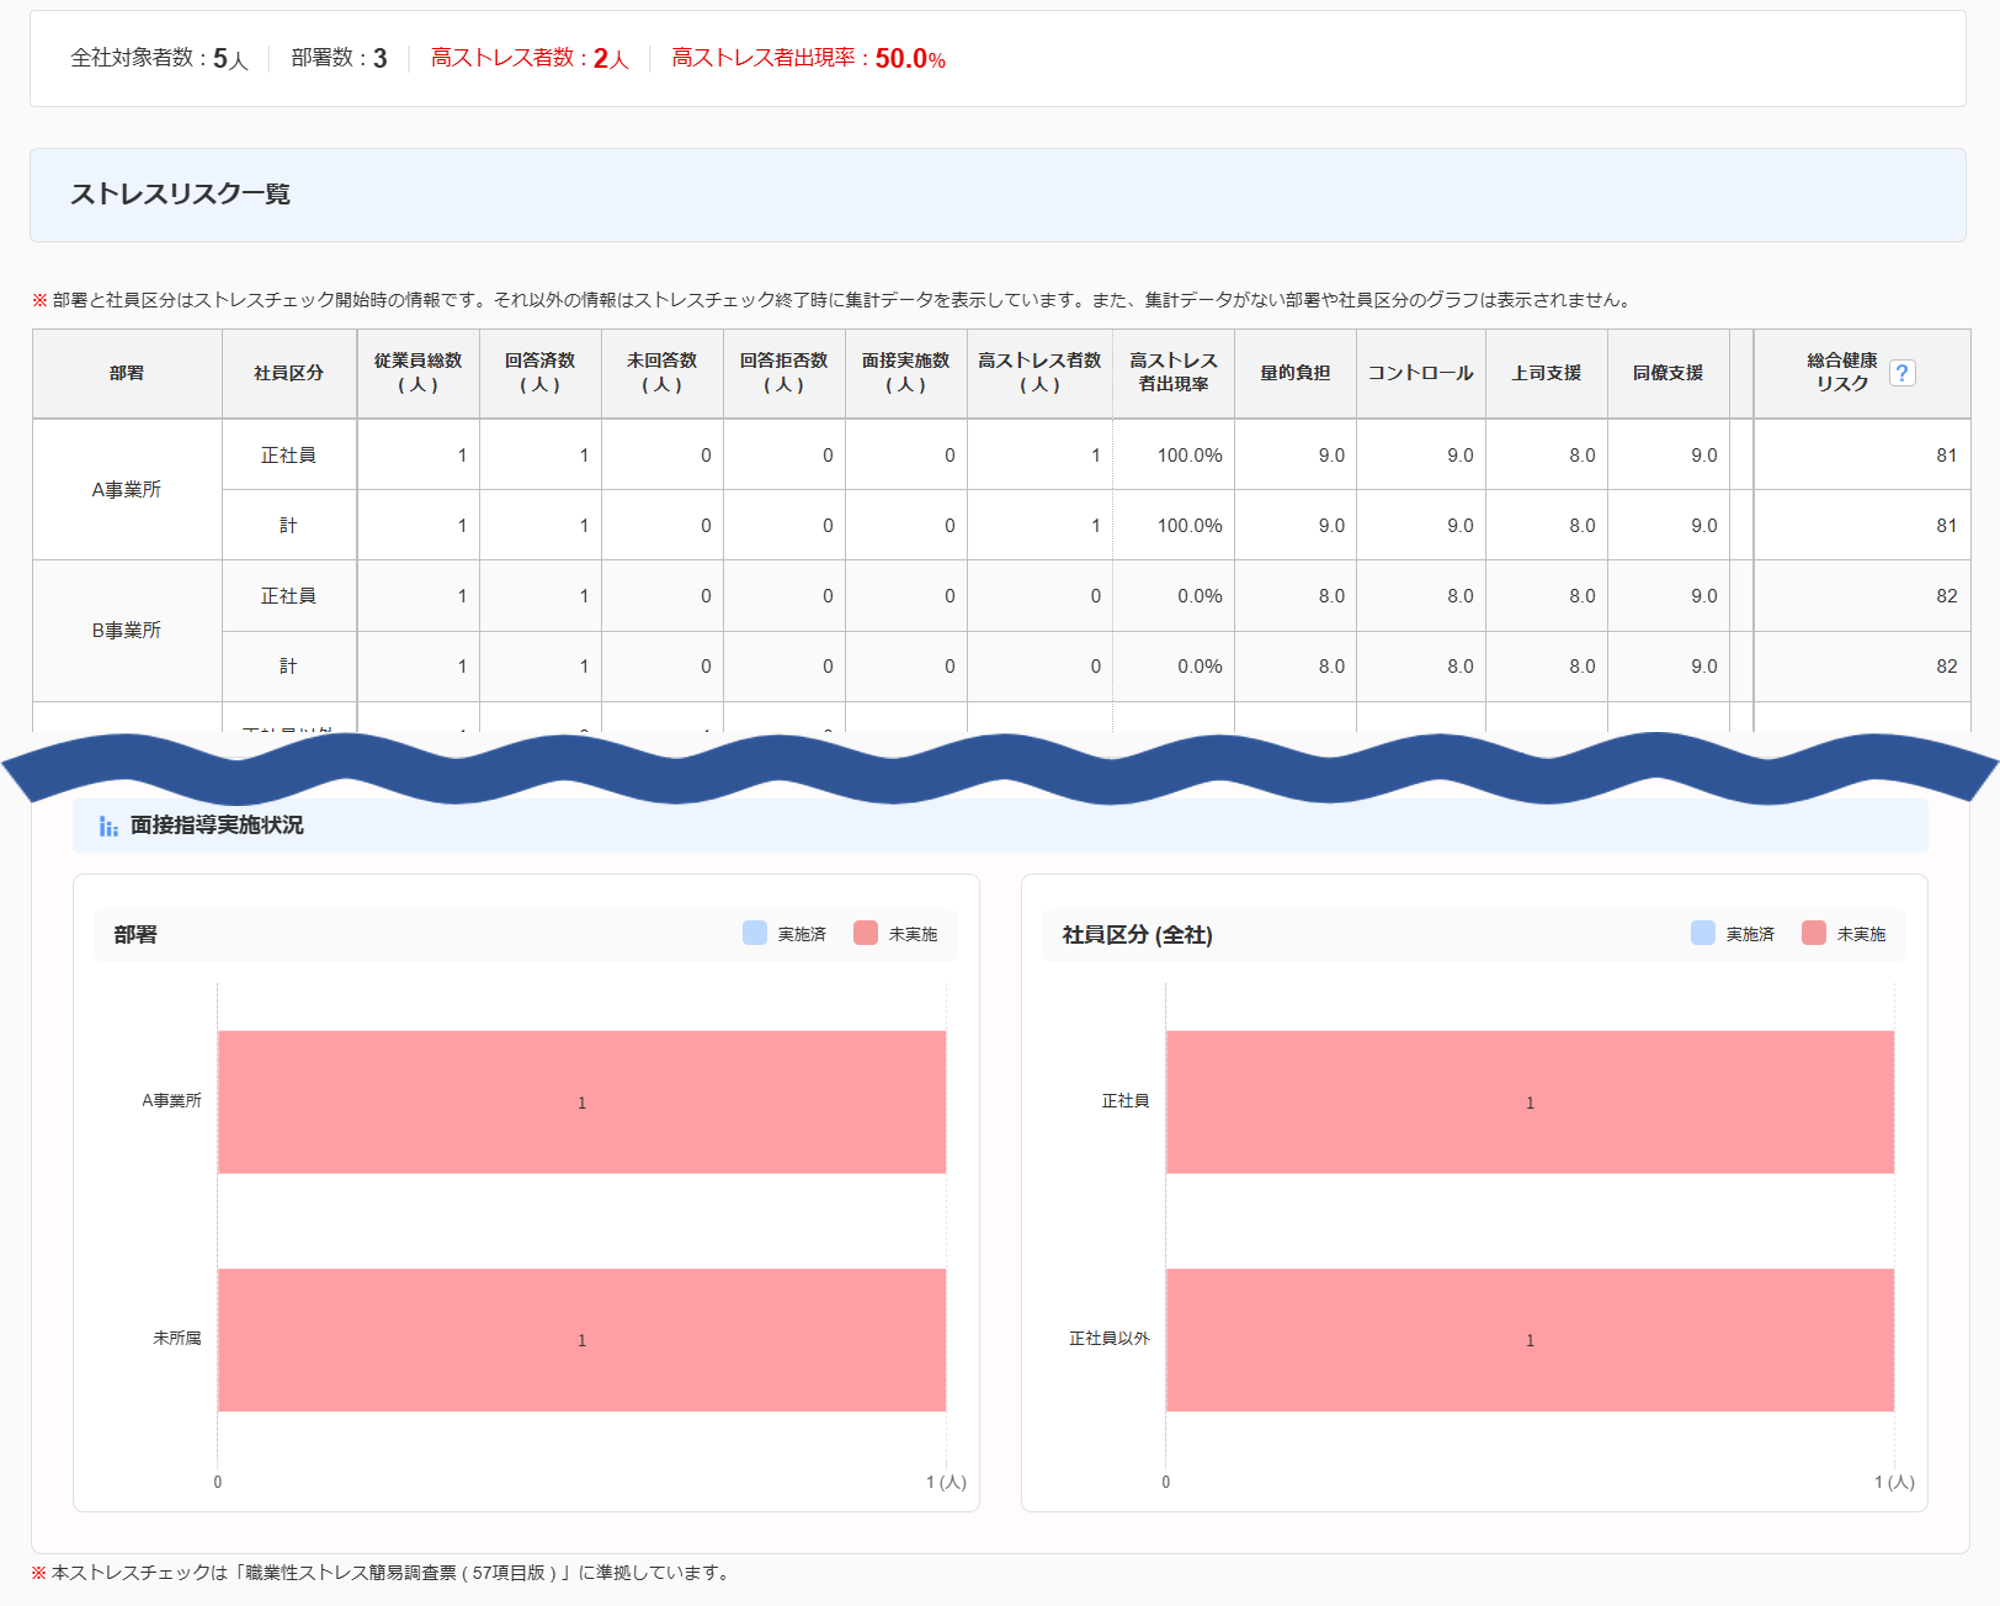Click the 高ストレス者数 column header
The image size is (2000, 1606).
click(x=1039, y=372)
